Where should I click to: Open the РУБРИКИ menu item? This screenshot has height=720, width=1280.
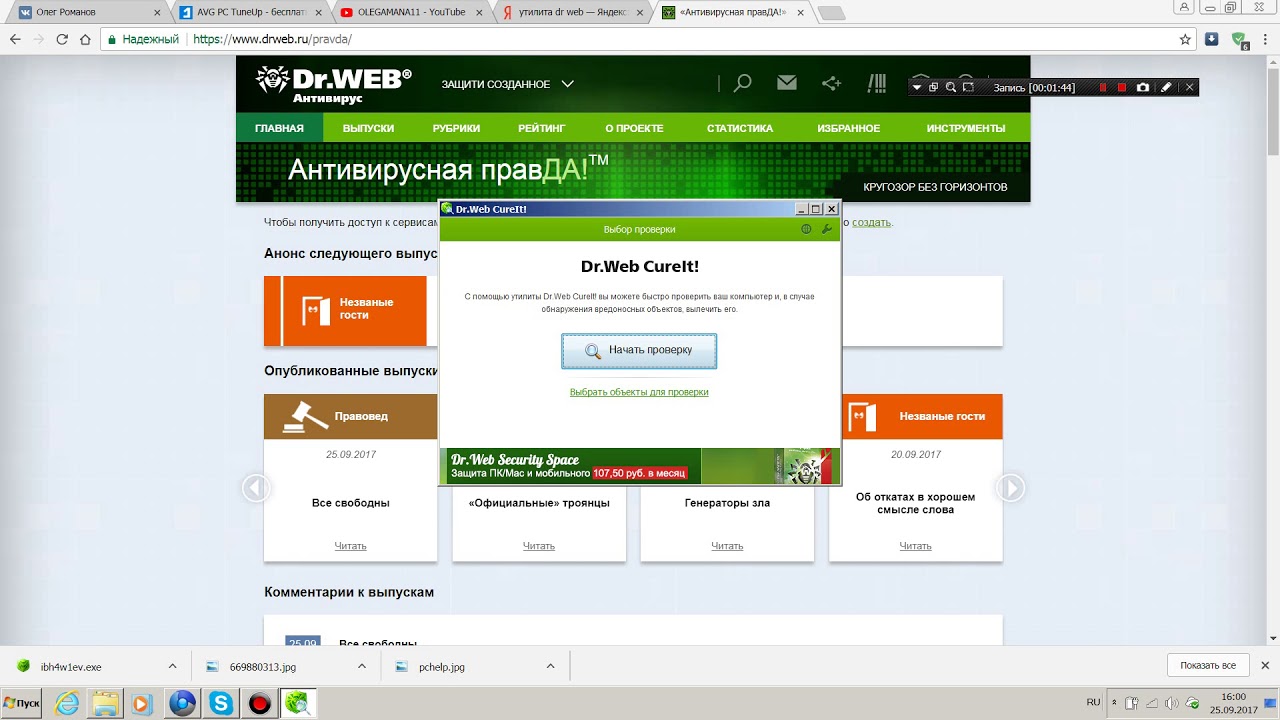[x=456, y=128]
